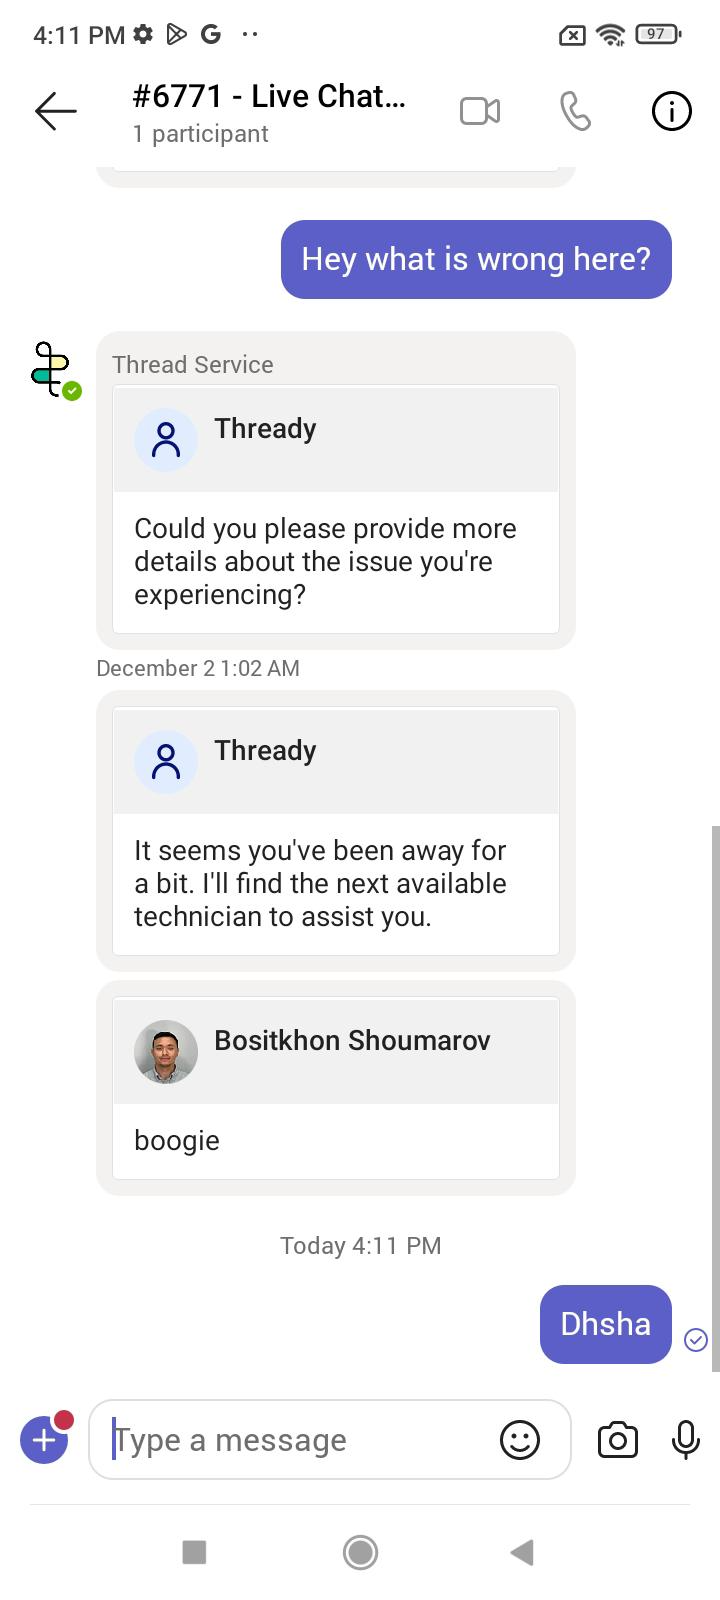The image size is (720, 1600).
Task: Expand the chat title #6771 Live Chat
Action: point(268,96)
